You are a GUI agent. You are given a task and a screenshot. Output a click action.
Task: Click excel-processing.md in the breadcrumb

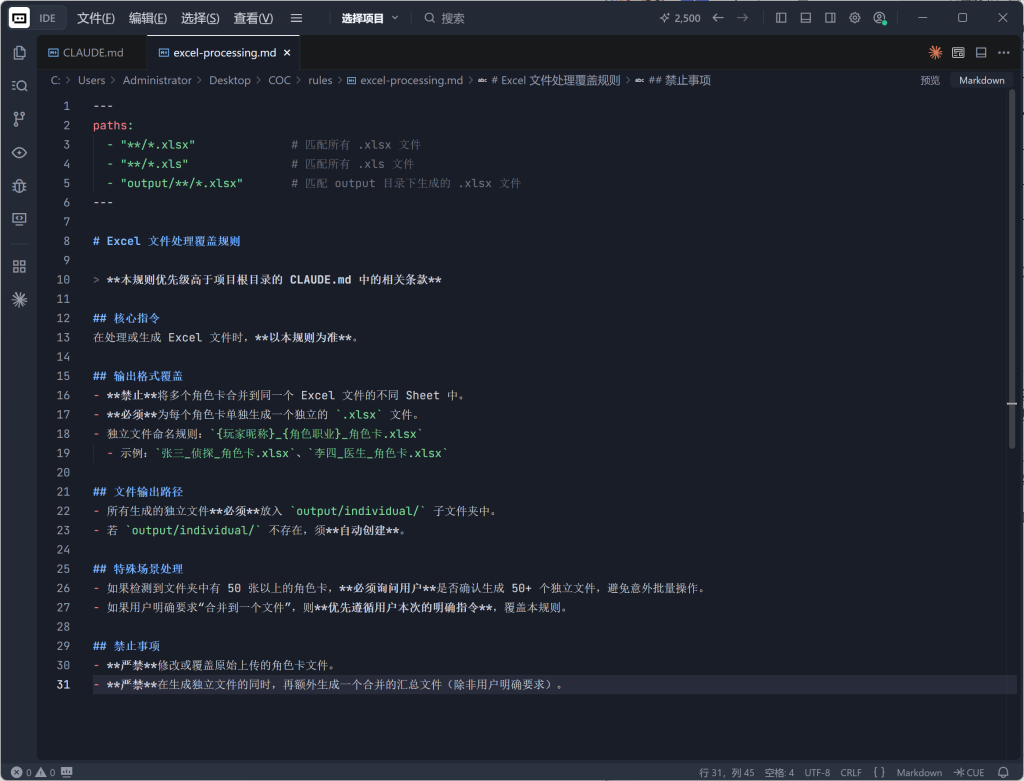[405, 80]
